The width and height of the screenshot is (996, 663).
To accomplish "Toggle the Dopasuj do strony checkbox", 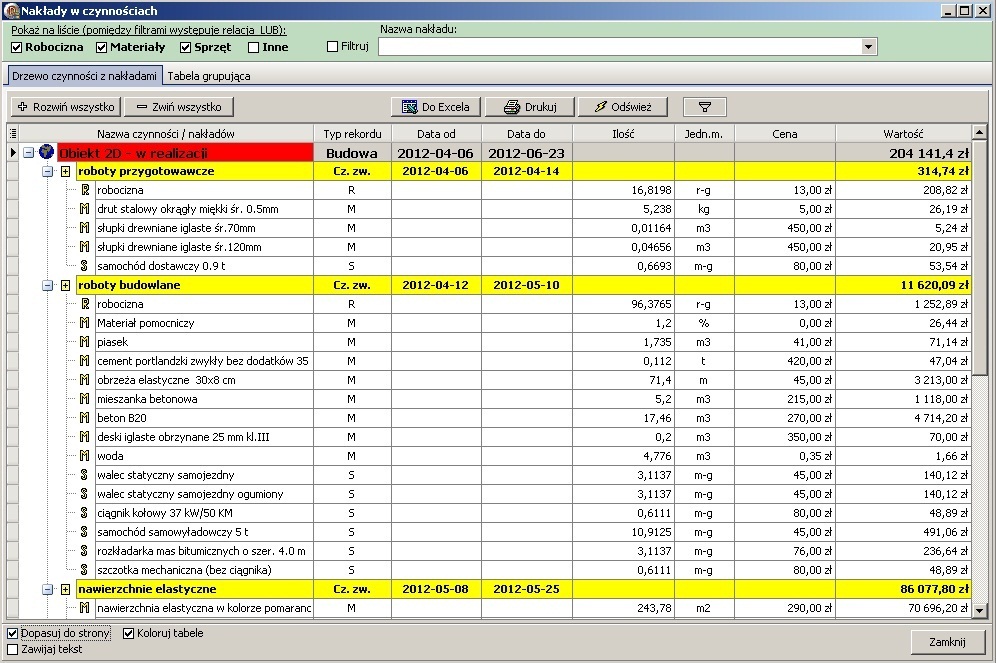I will pos(12,634).
